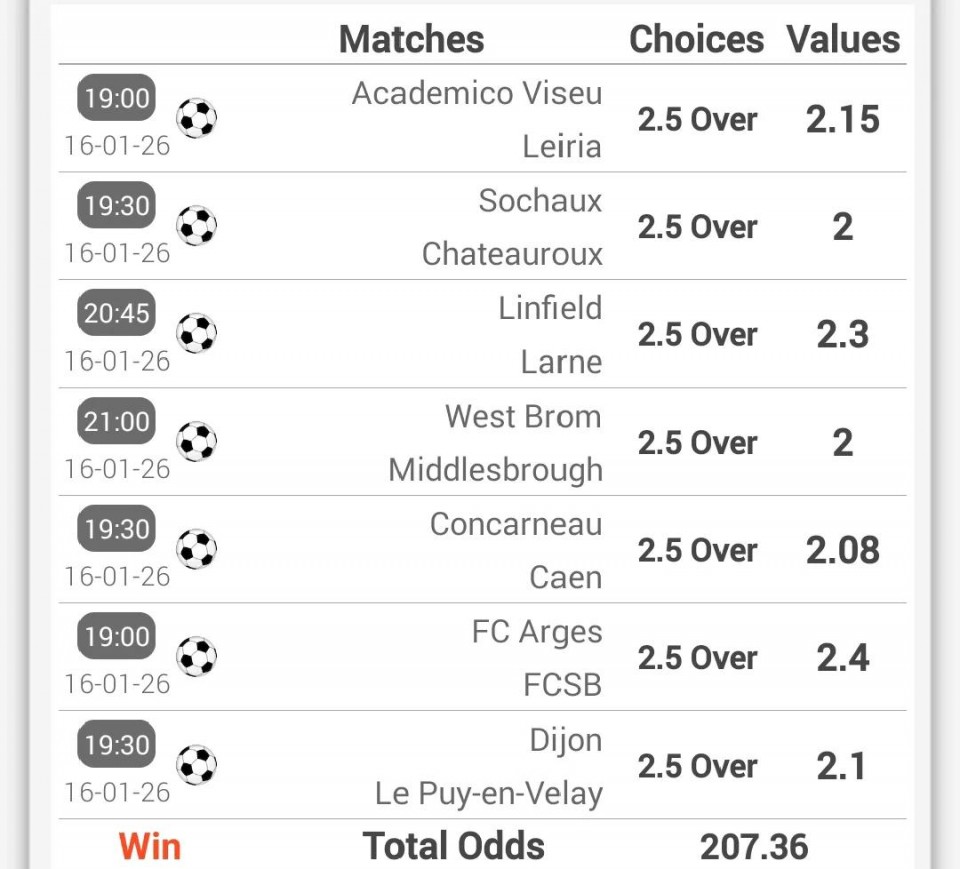Select the Choices column header
960x869 pixels.
696,39
